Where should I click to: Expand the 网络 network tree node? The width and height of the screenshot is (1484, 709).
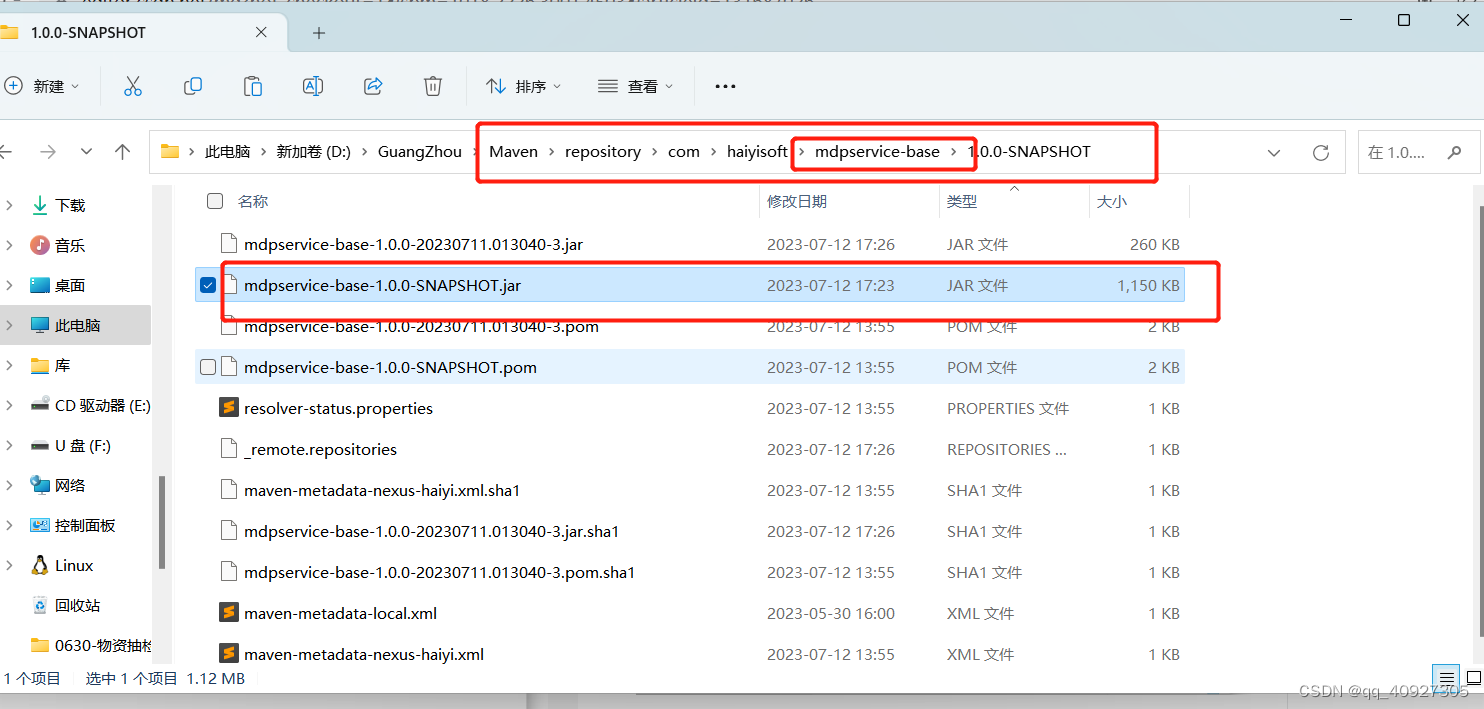pyautogui.click(x=9, y=485)
